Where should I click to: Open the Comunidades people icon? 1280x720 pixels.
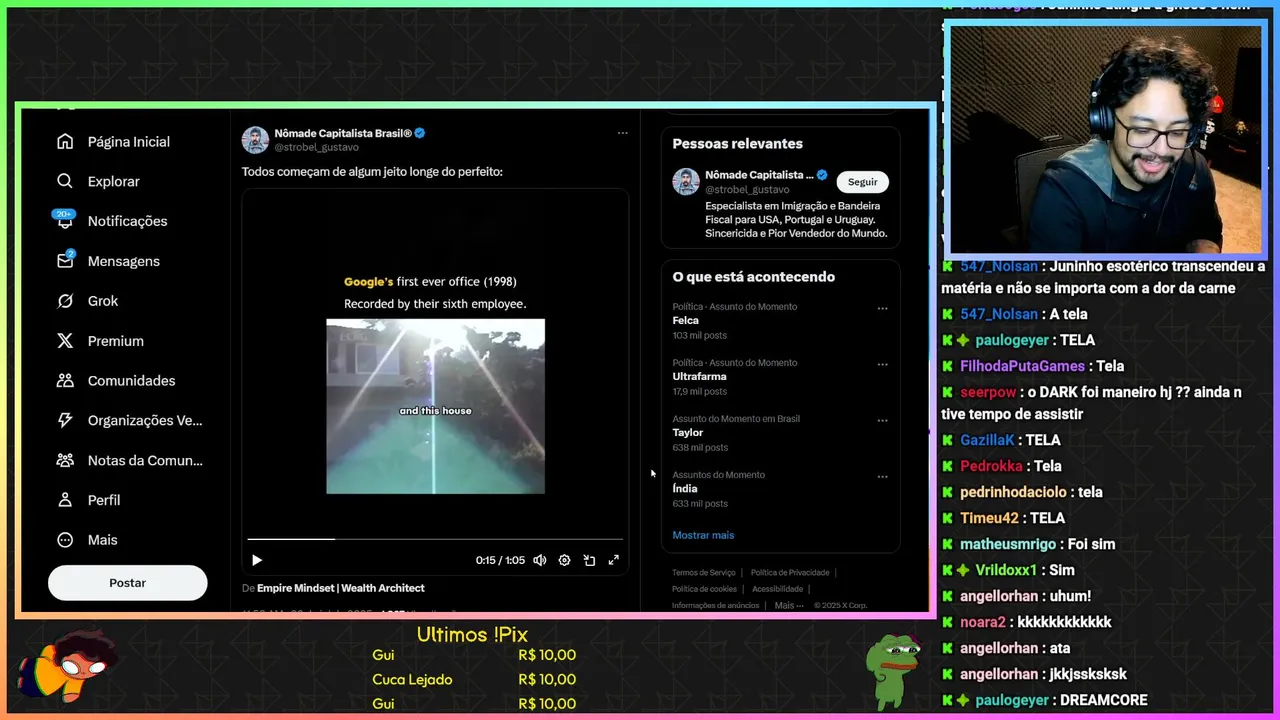65,381
